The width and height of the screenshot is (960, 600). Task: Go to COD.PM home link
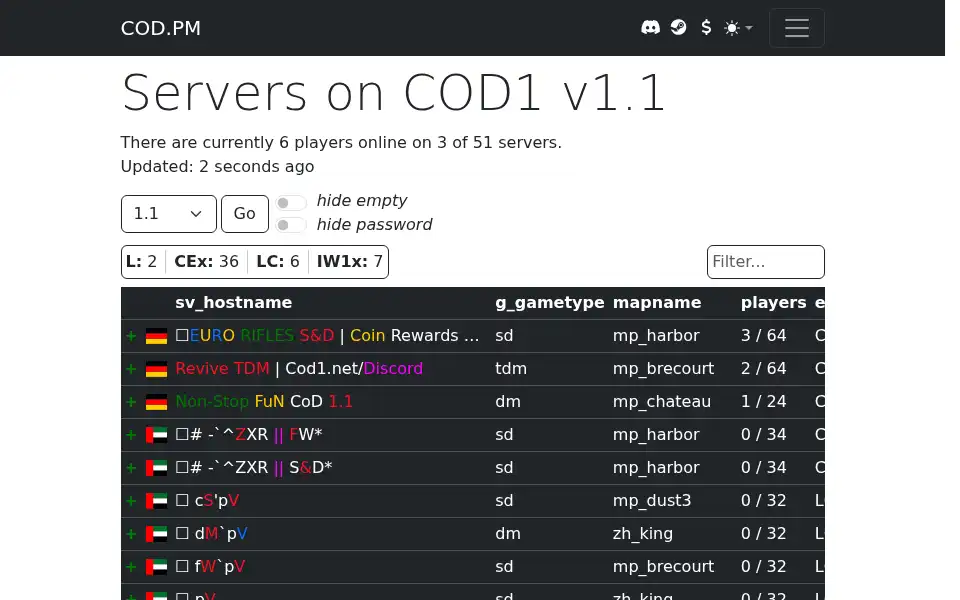[160, 28]
